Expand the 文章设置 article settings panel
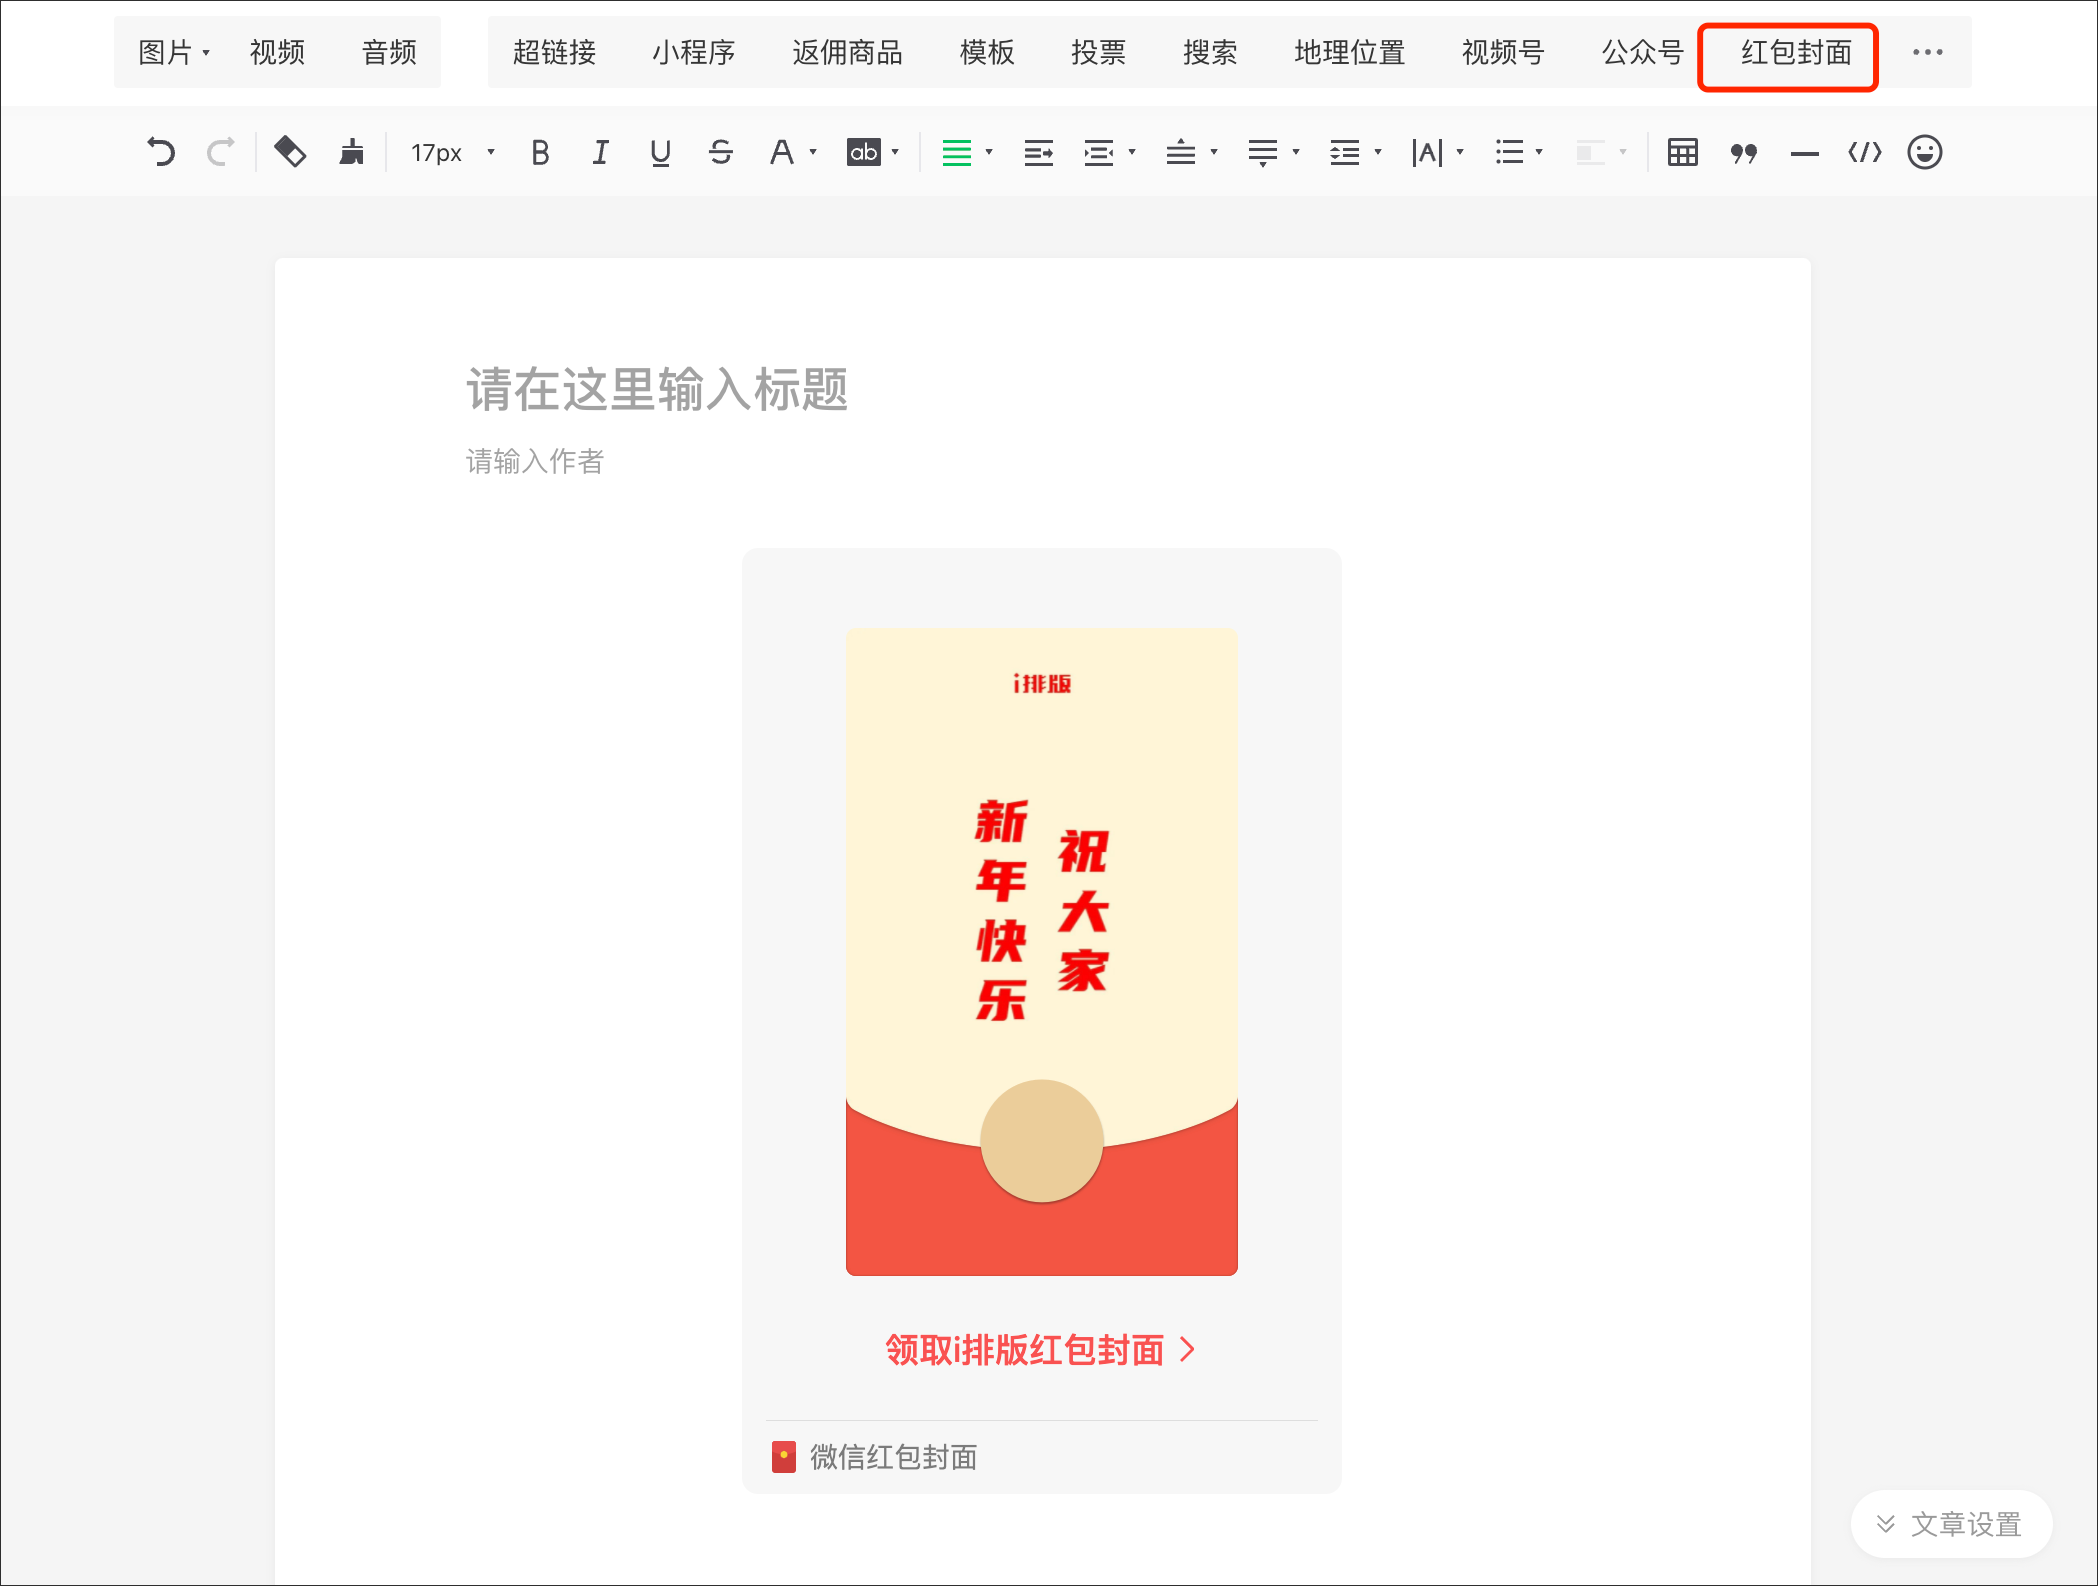The image size is (2098, 1586). pos(1950,1524)
